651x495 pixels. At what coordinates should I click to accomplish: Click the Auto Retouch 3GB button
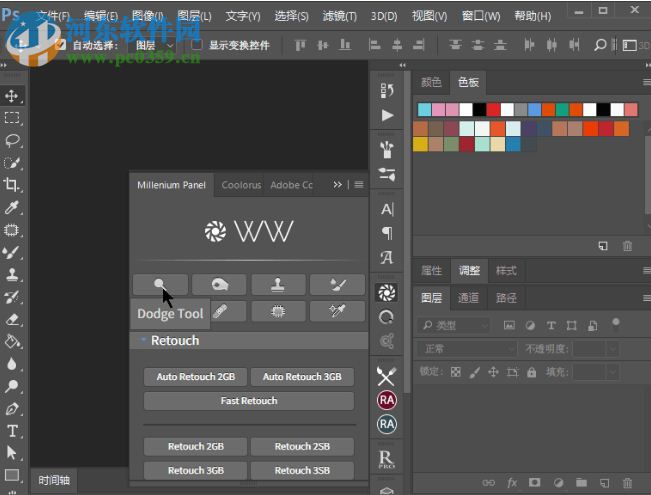pyautogui.click(x=302, y=377)
